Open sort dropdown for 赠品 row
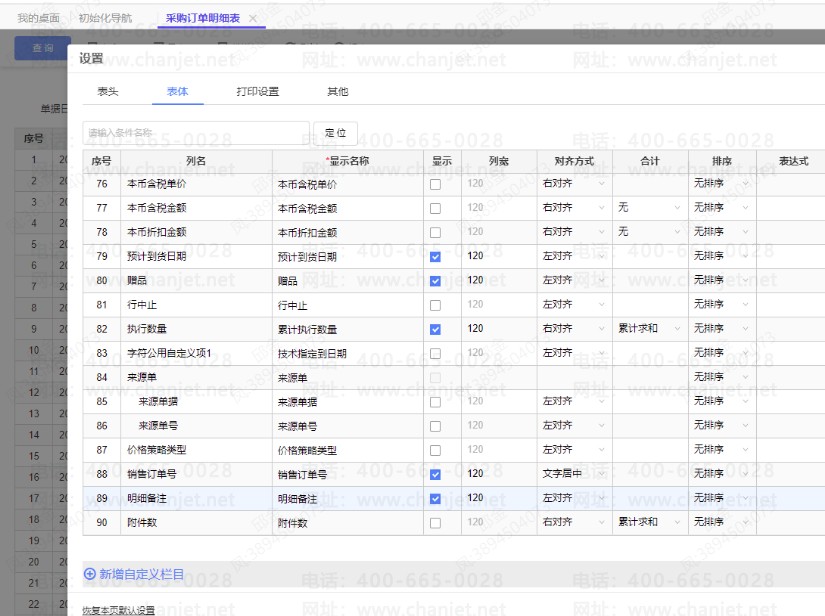 click(721, 281)
